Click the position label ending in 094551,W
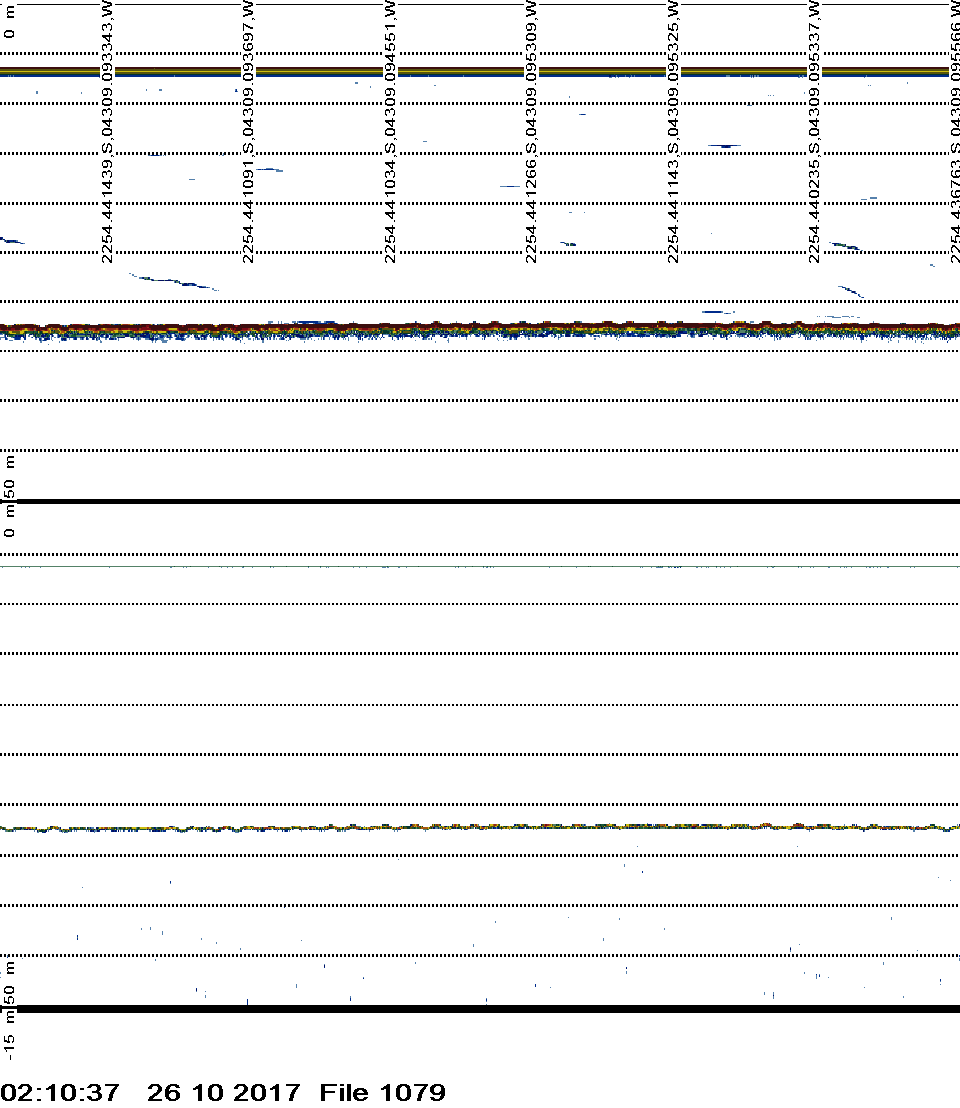 [390, 130]
